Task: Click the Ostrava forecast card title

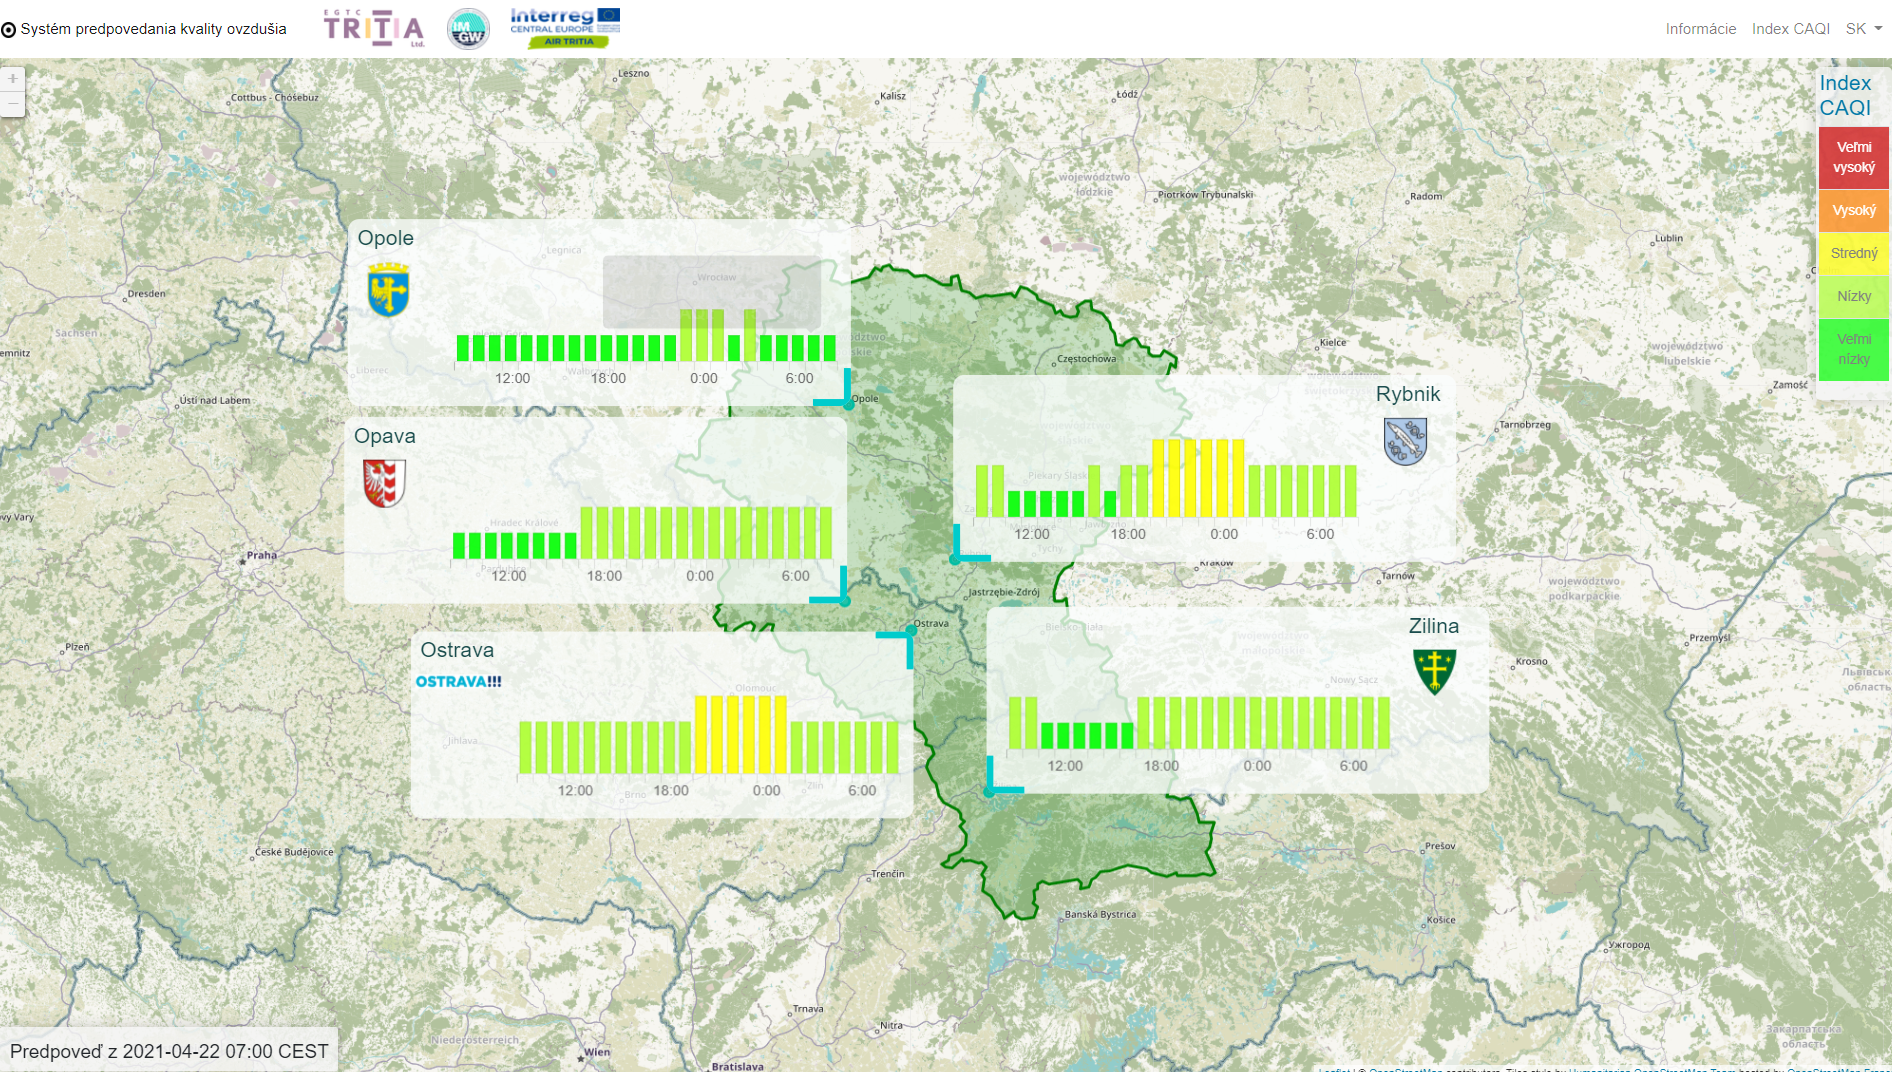Action: click(457, 650)
